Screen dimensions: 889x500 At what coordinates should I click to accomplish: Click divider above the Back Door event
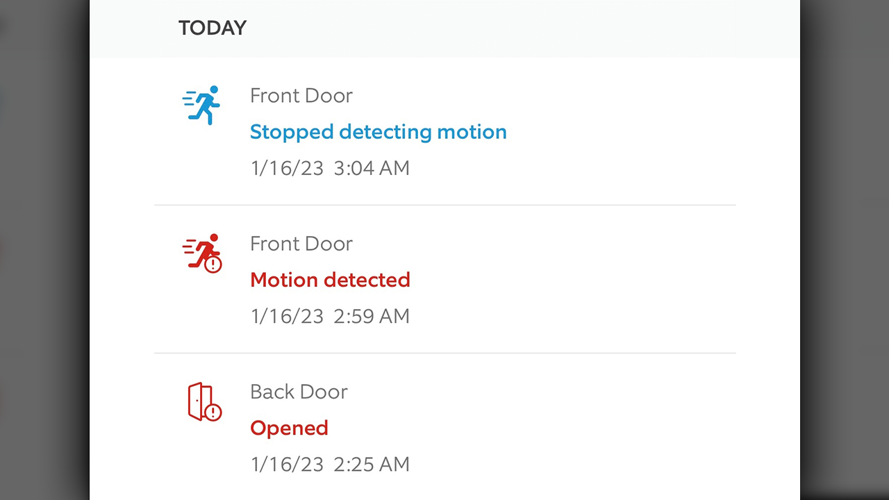[445, 353]
